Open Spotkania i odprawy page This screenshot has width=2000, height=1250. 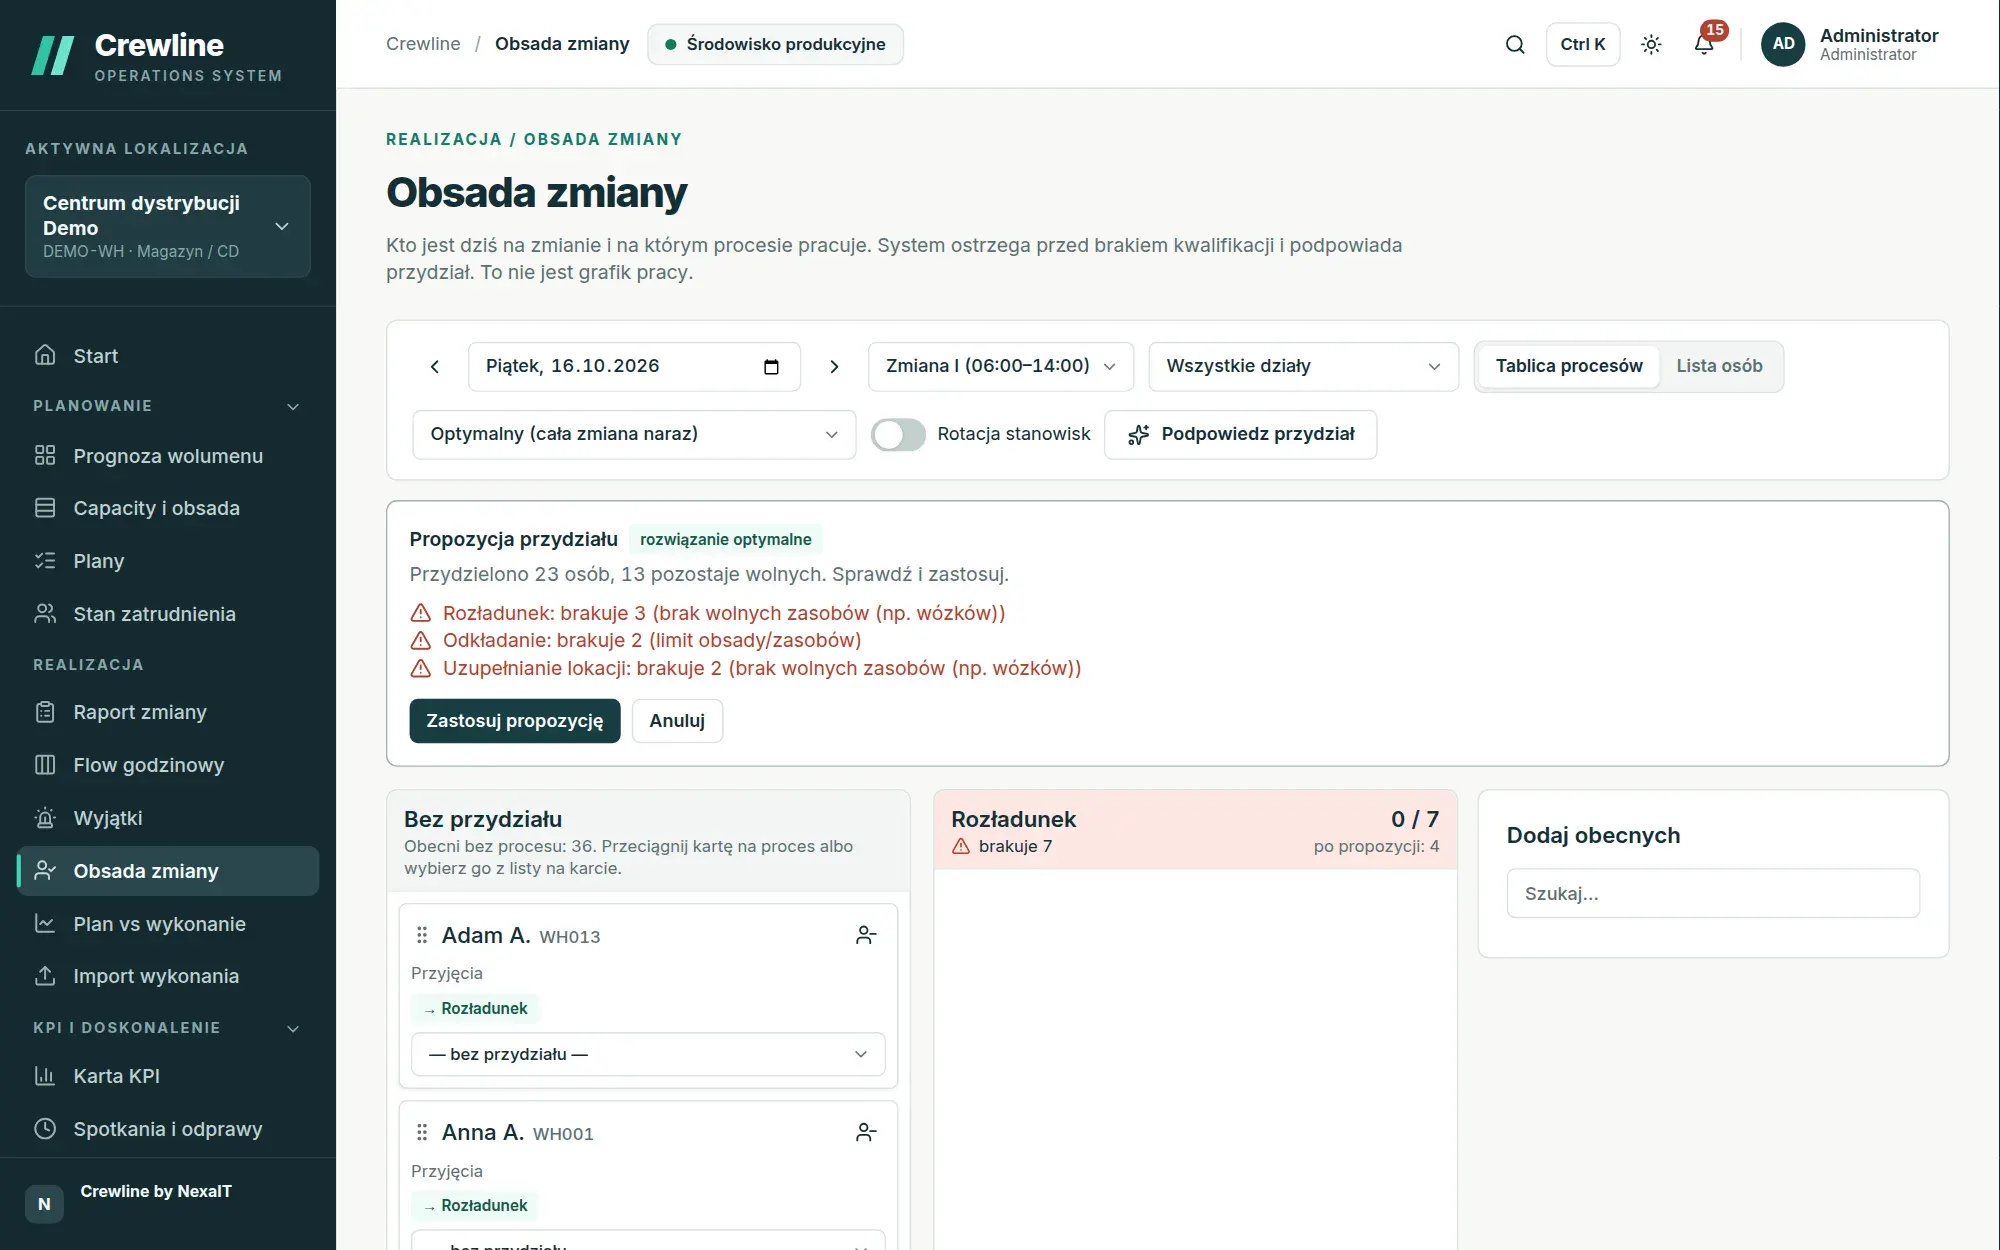point(168,1129)
